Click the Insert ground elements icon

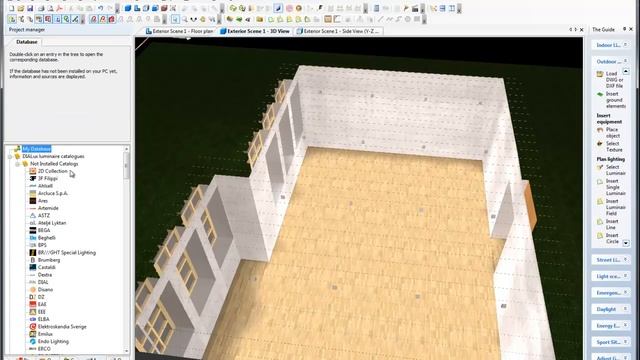click(600, 94)
